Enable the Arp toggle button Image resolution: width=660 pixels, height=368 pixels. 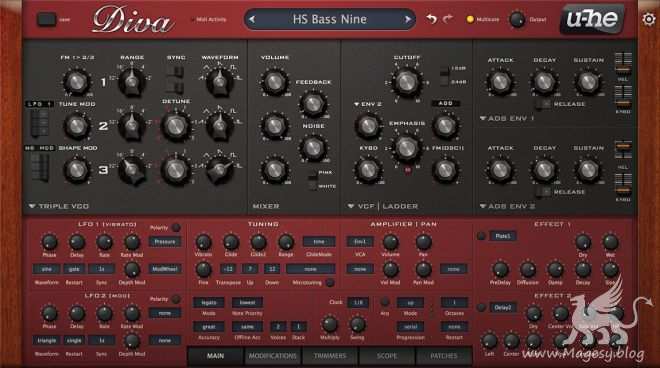[x=384, y=301]
